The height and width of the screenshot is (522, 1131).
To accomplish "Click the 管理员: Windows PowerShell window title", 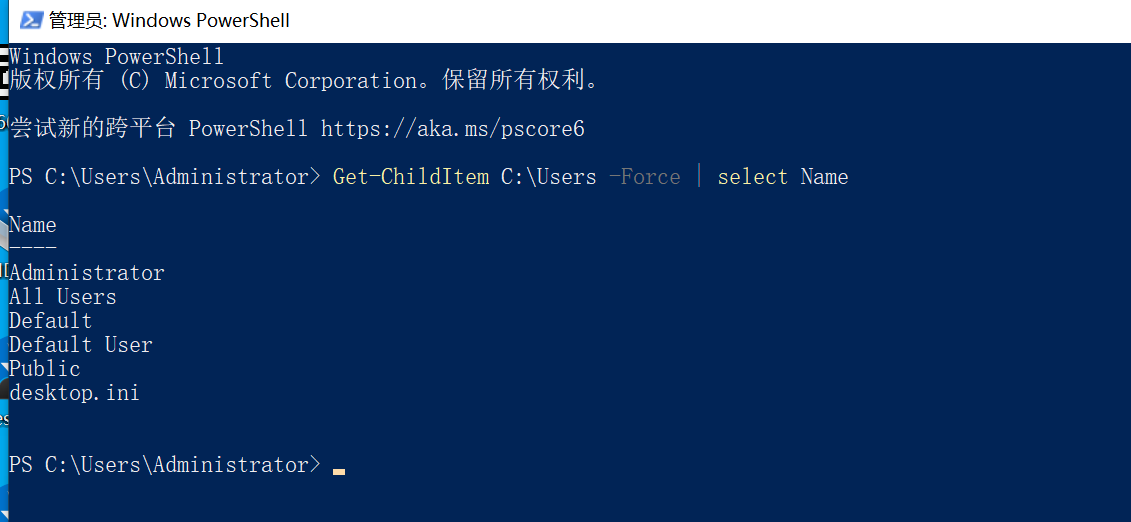I will coord(170,20).
